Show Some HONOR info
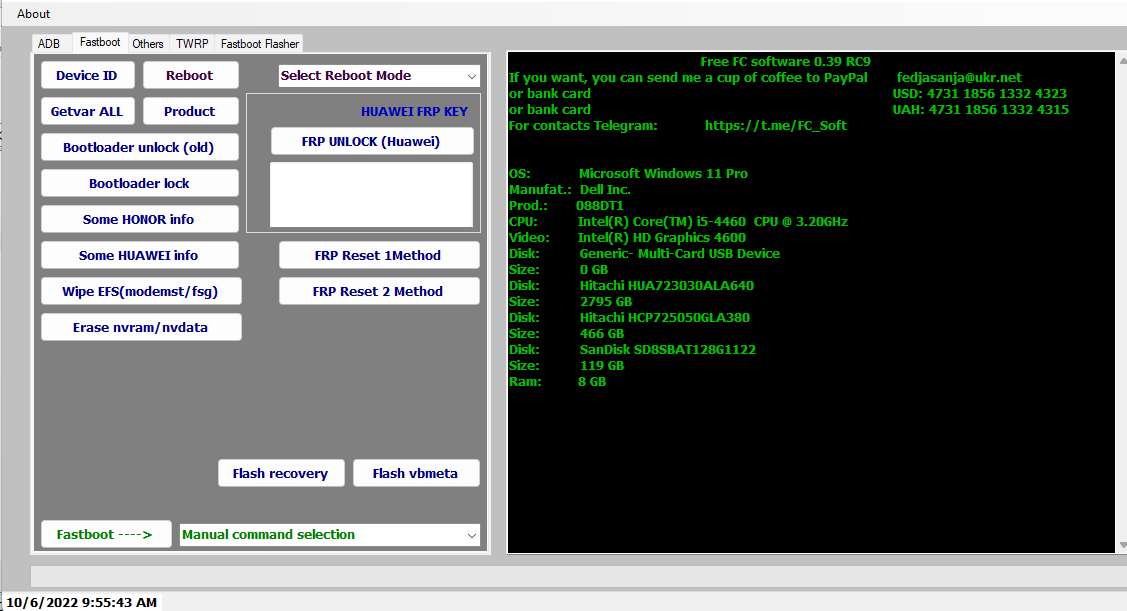This screenshot has width=1127, height=611. point(139,219)
